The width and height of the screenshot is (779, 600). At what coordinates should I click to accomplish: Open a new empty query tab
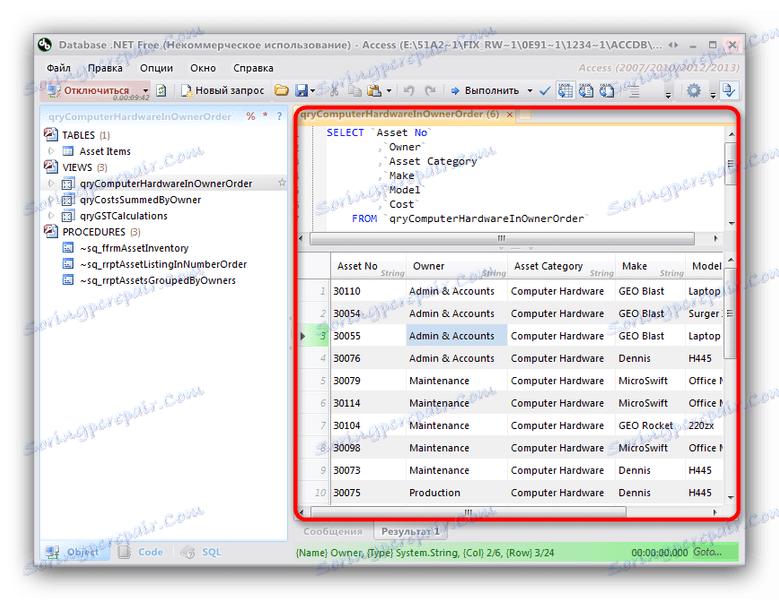(525, 115)
